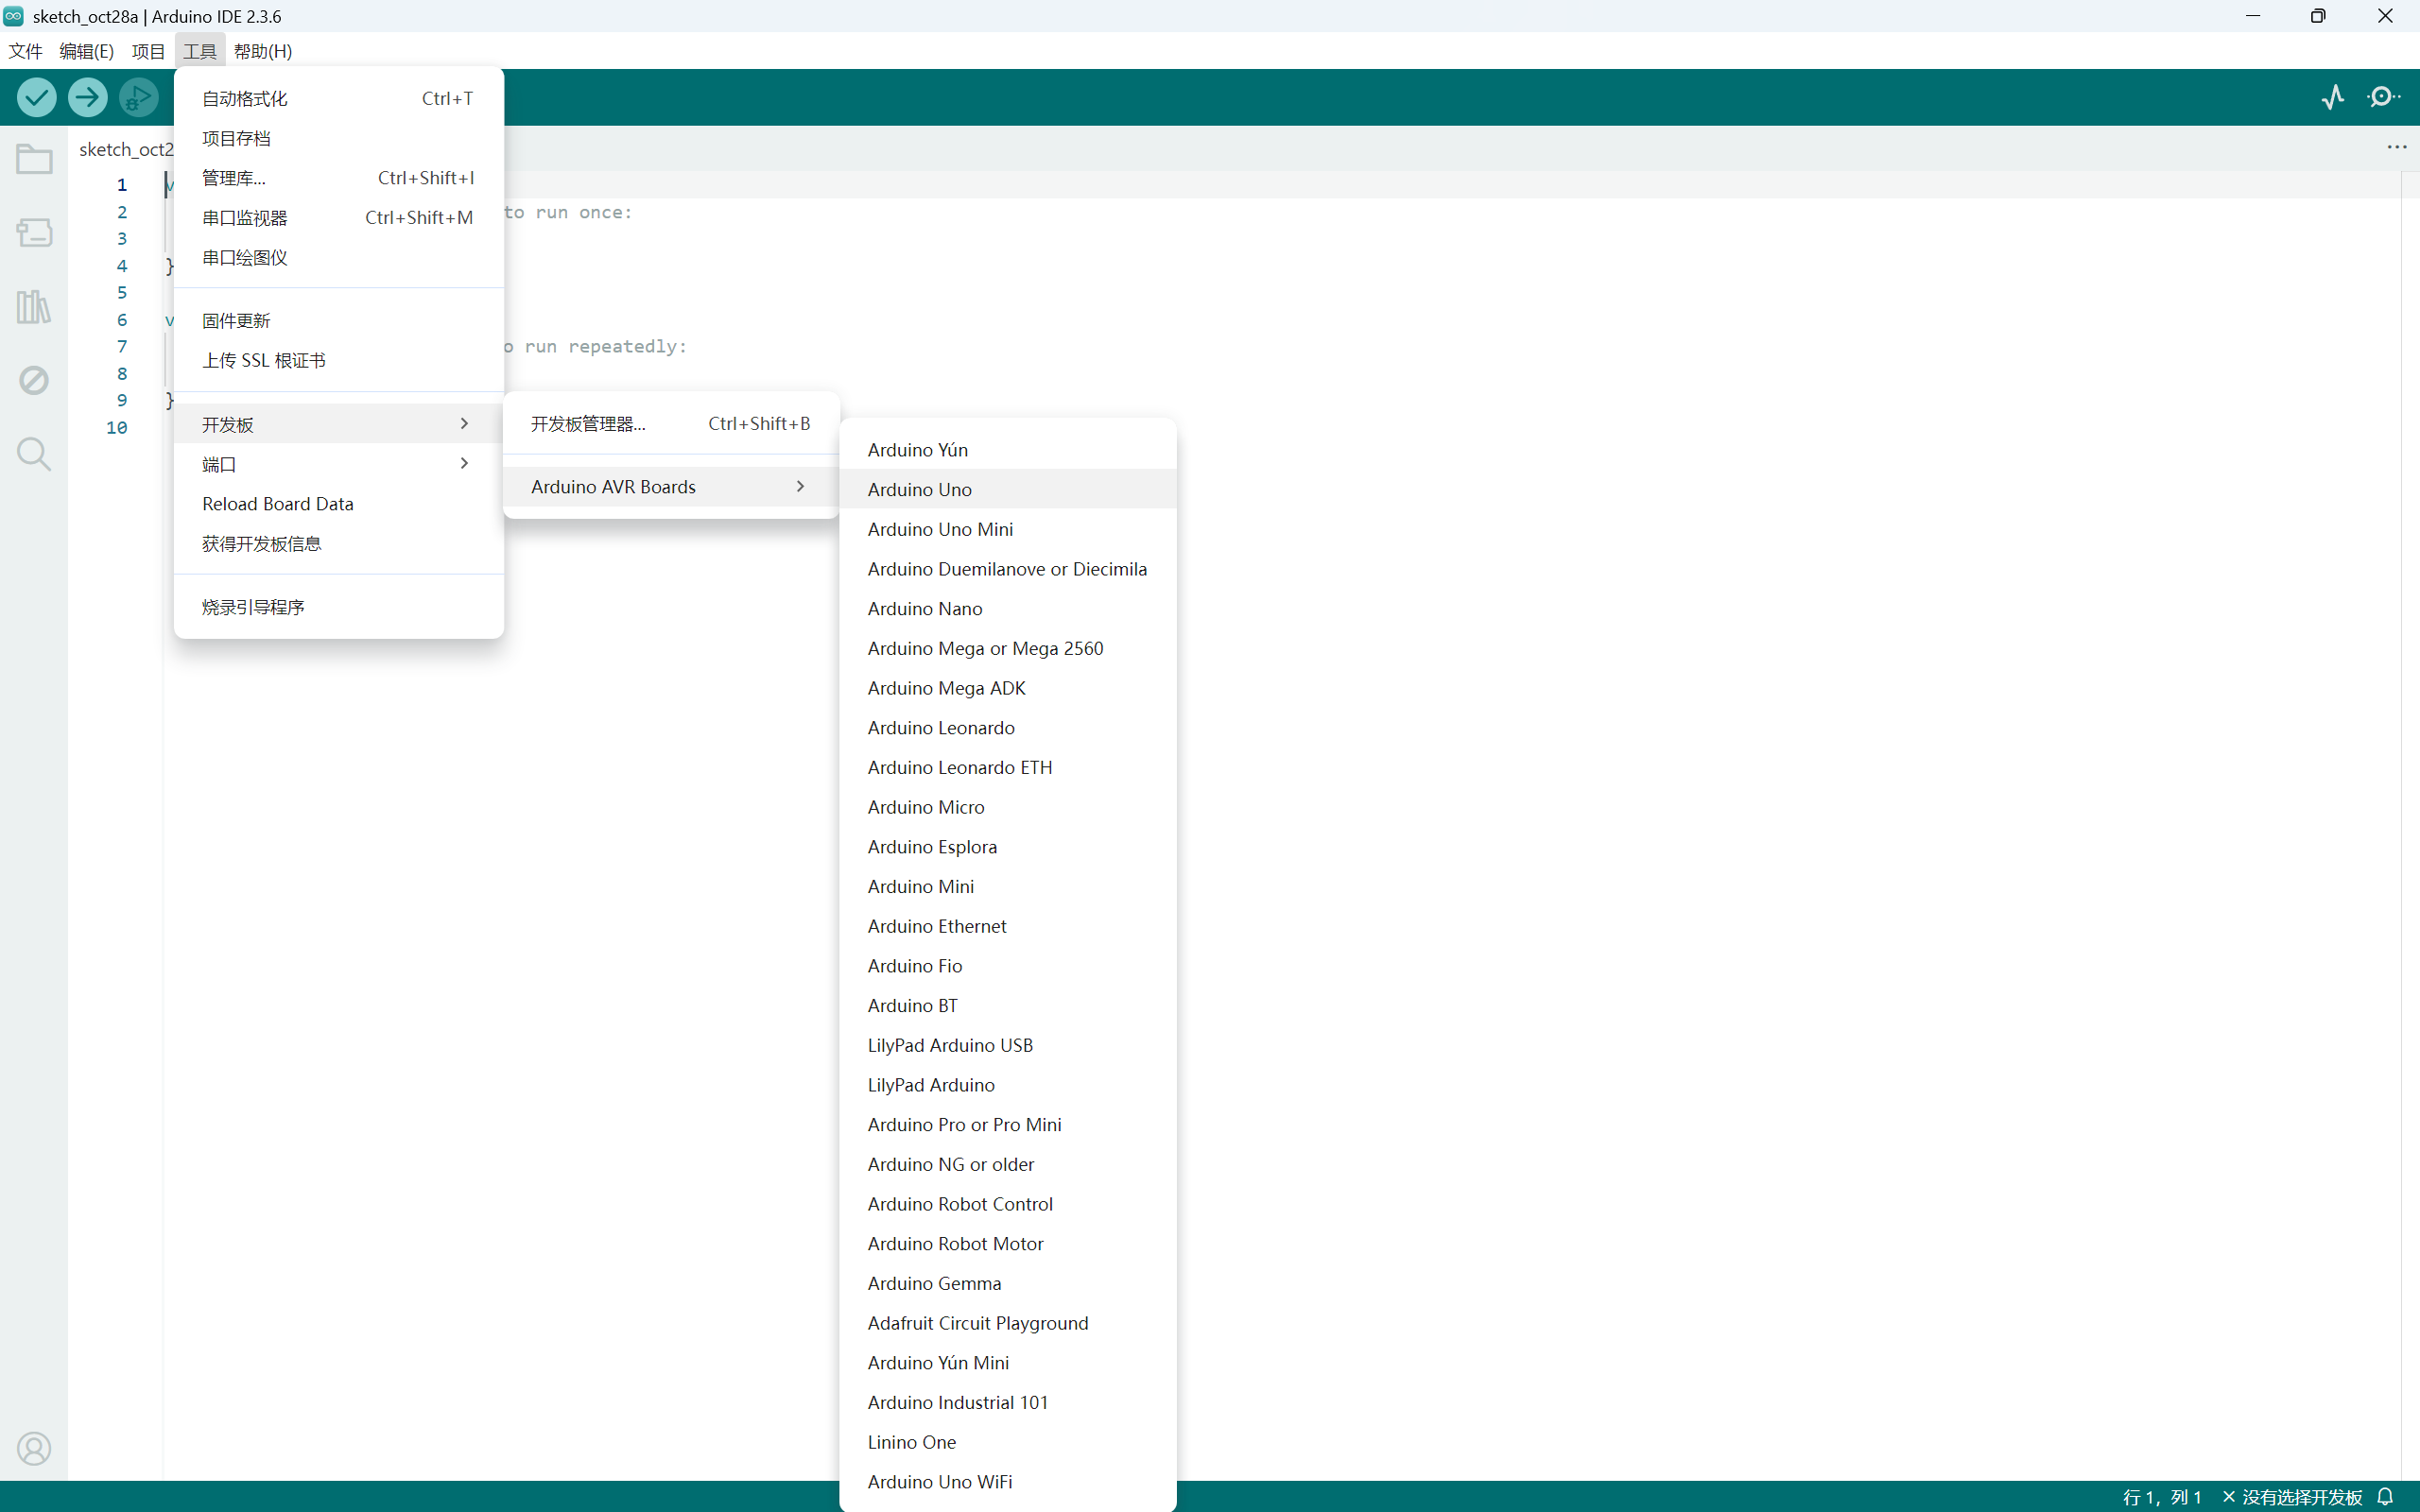Image resolution: width=2420 pixels, height=1512 pixels.
Task: Open the 帮助(H) menu
Action: tap(263, 51)
